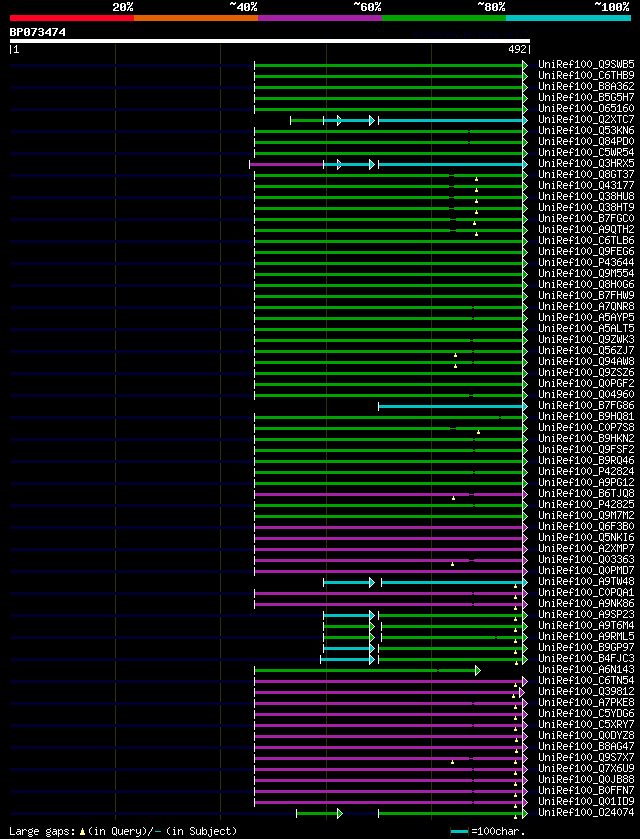The image size is (640, 839).
Task: Click the UniRef100_A9TW48 label
Action: [586, 582]
